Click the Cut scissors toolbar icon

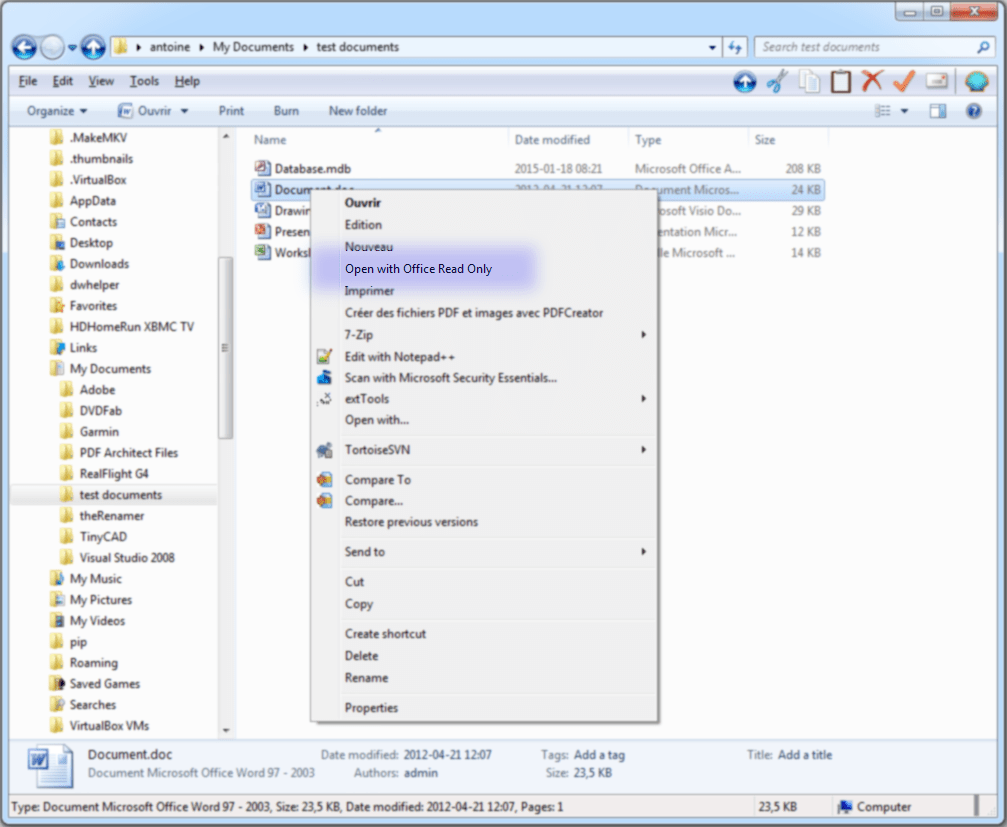(x=778, y=82)
